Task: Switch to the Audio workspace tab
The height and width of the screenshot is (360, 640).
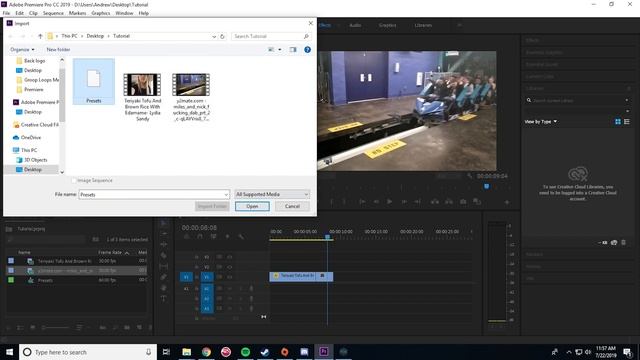Action: point(355,25)
